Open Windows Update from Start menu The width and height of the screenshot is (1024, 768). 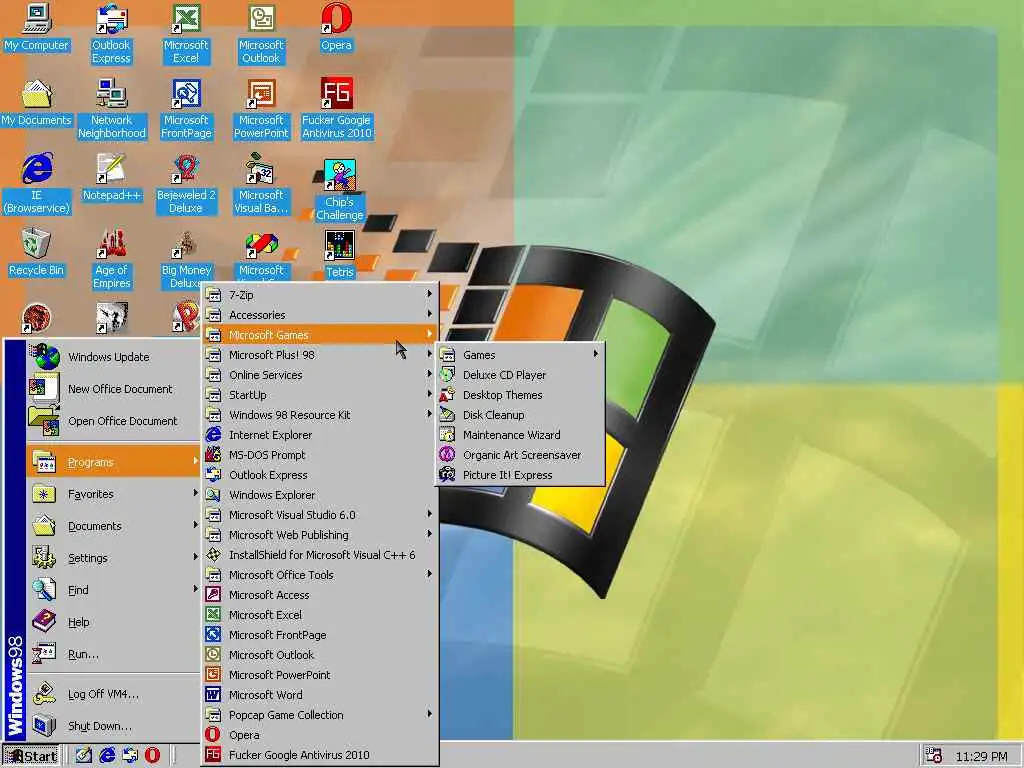[x=112, y=357]
